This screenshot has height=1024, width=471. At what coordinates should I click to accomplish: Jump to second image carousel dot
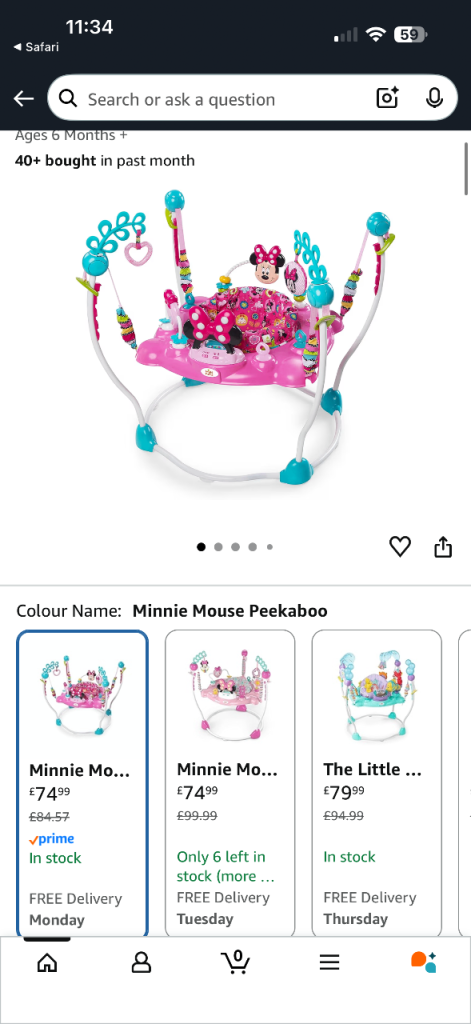tap(218, 547)
